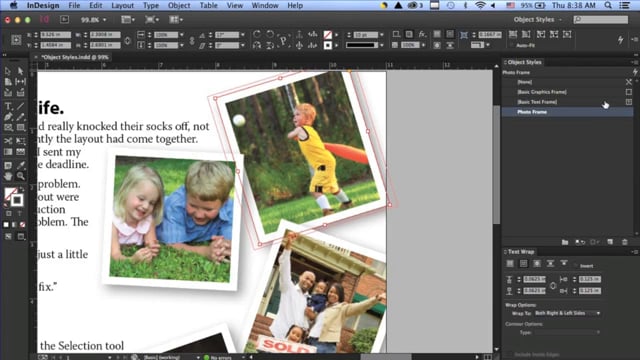Select the Free Transform tool
This screenshot has width=640, height=360.
tap(20, 141)
